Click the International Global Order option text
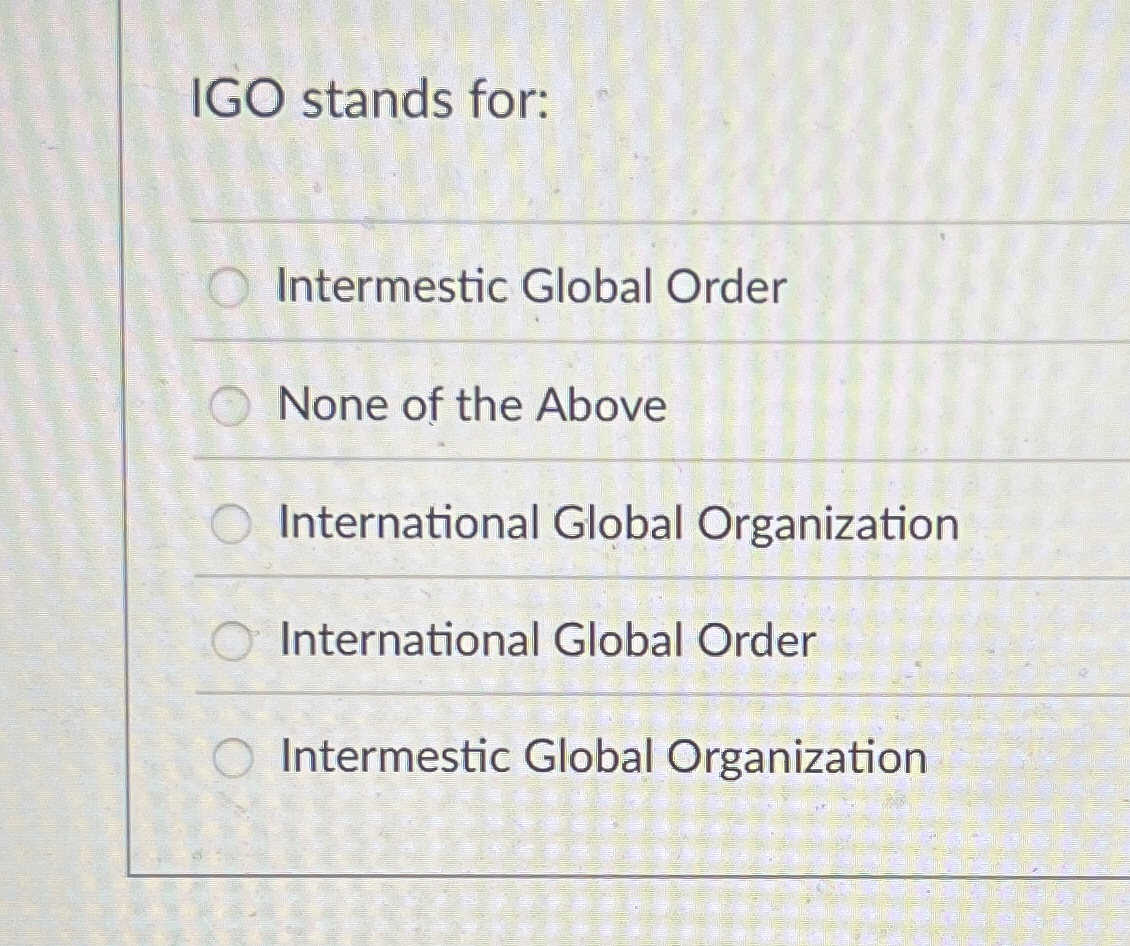This screenshot has height=946, width=1130. coord(547,638)
